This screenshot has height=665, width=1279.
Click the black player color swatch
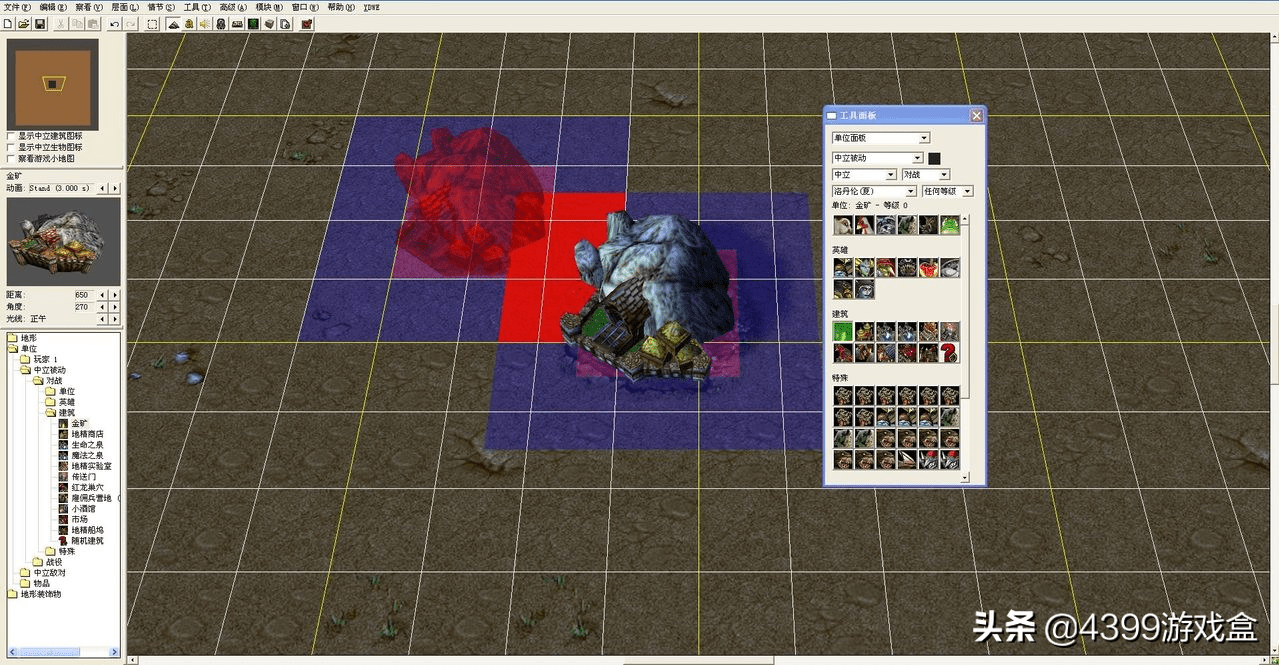tap(934, 158)
